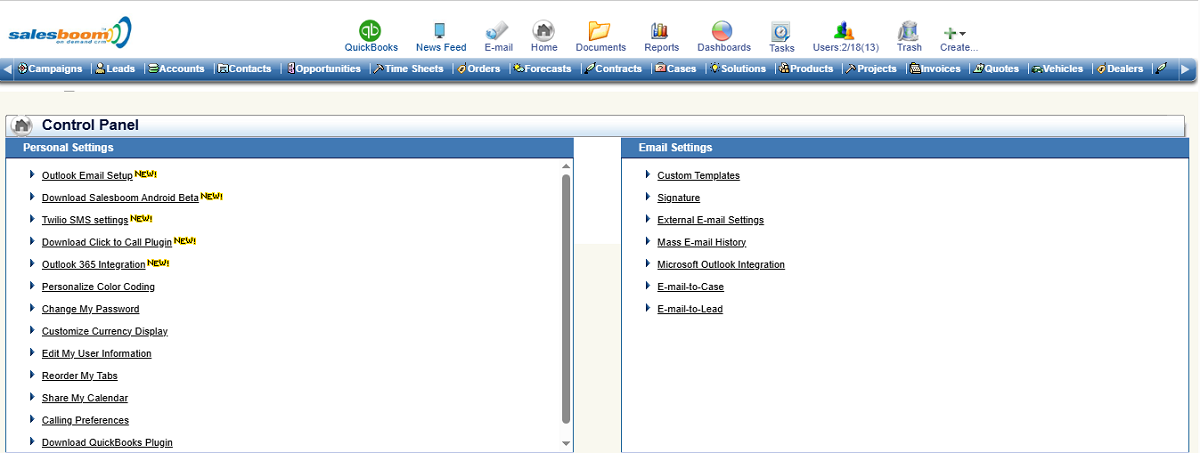
Task: Open Outlook Email Setup link
Action: (87, 176)
